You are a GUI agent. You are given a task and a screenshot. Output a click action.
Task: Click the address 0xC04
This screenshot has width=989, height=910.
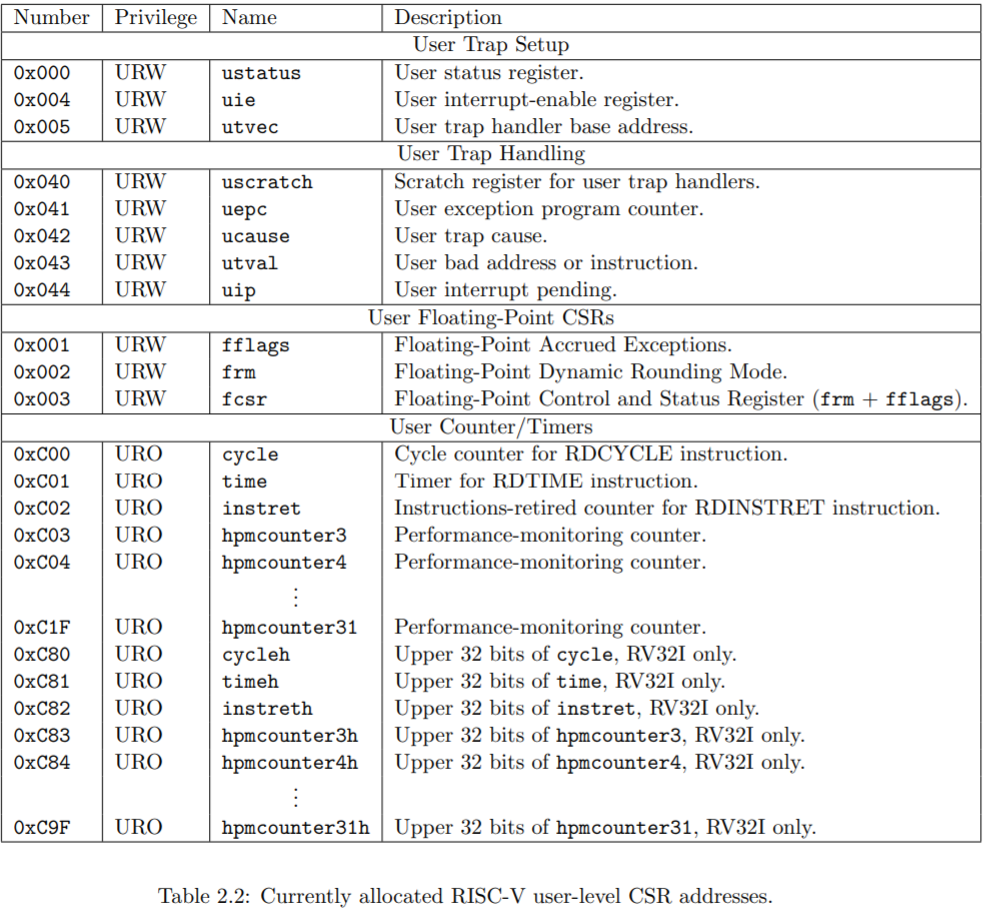42,563
